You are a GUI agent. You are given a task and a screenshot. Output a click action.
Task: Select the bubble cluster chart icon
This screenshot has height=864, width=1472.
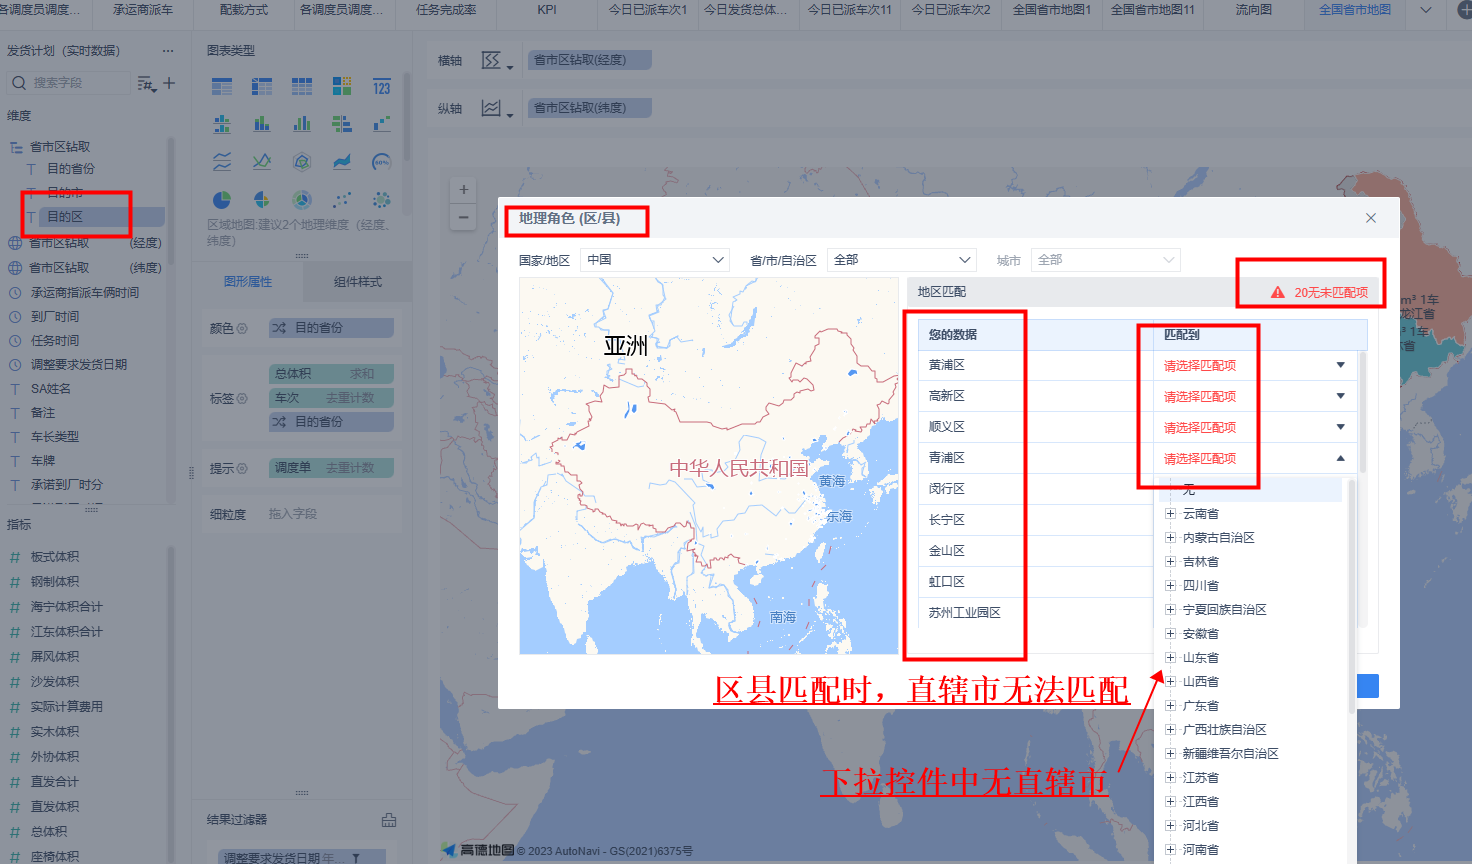point(382,200)
